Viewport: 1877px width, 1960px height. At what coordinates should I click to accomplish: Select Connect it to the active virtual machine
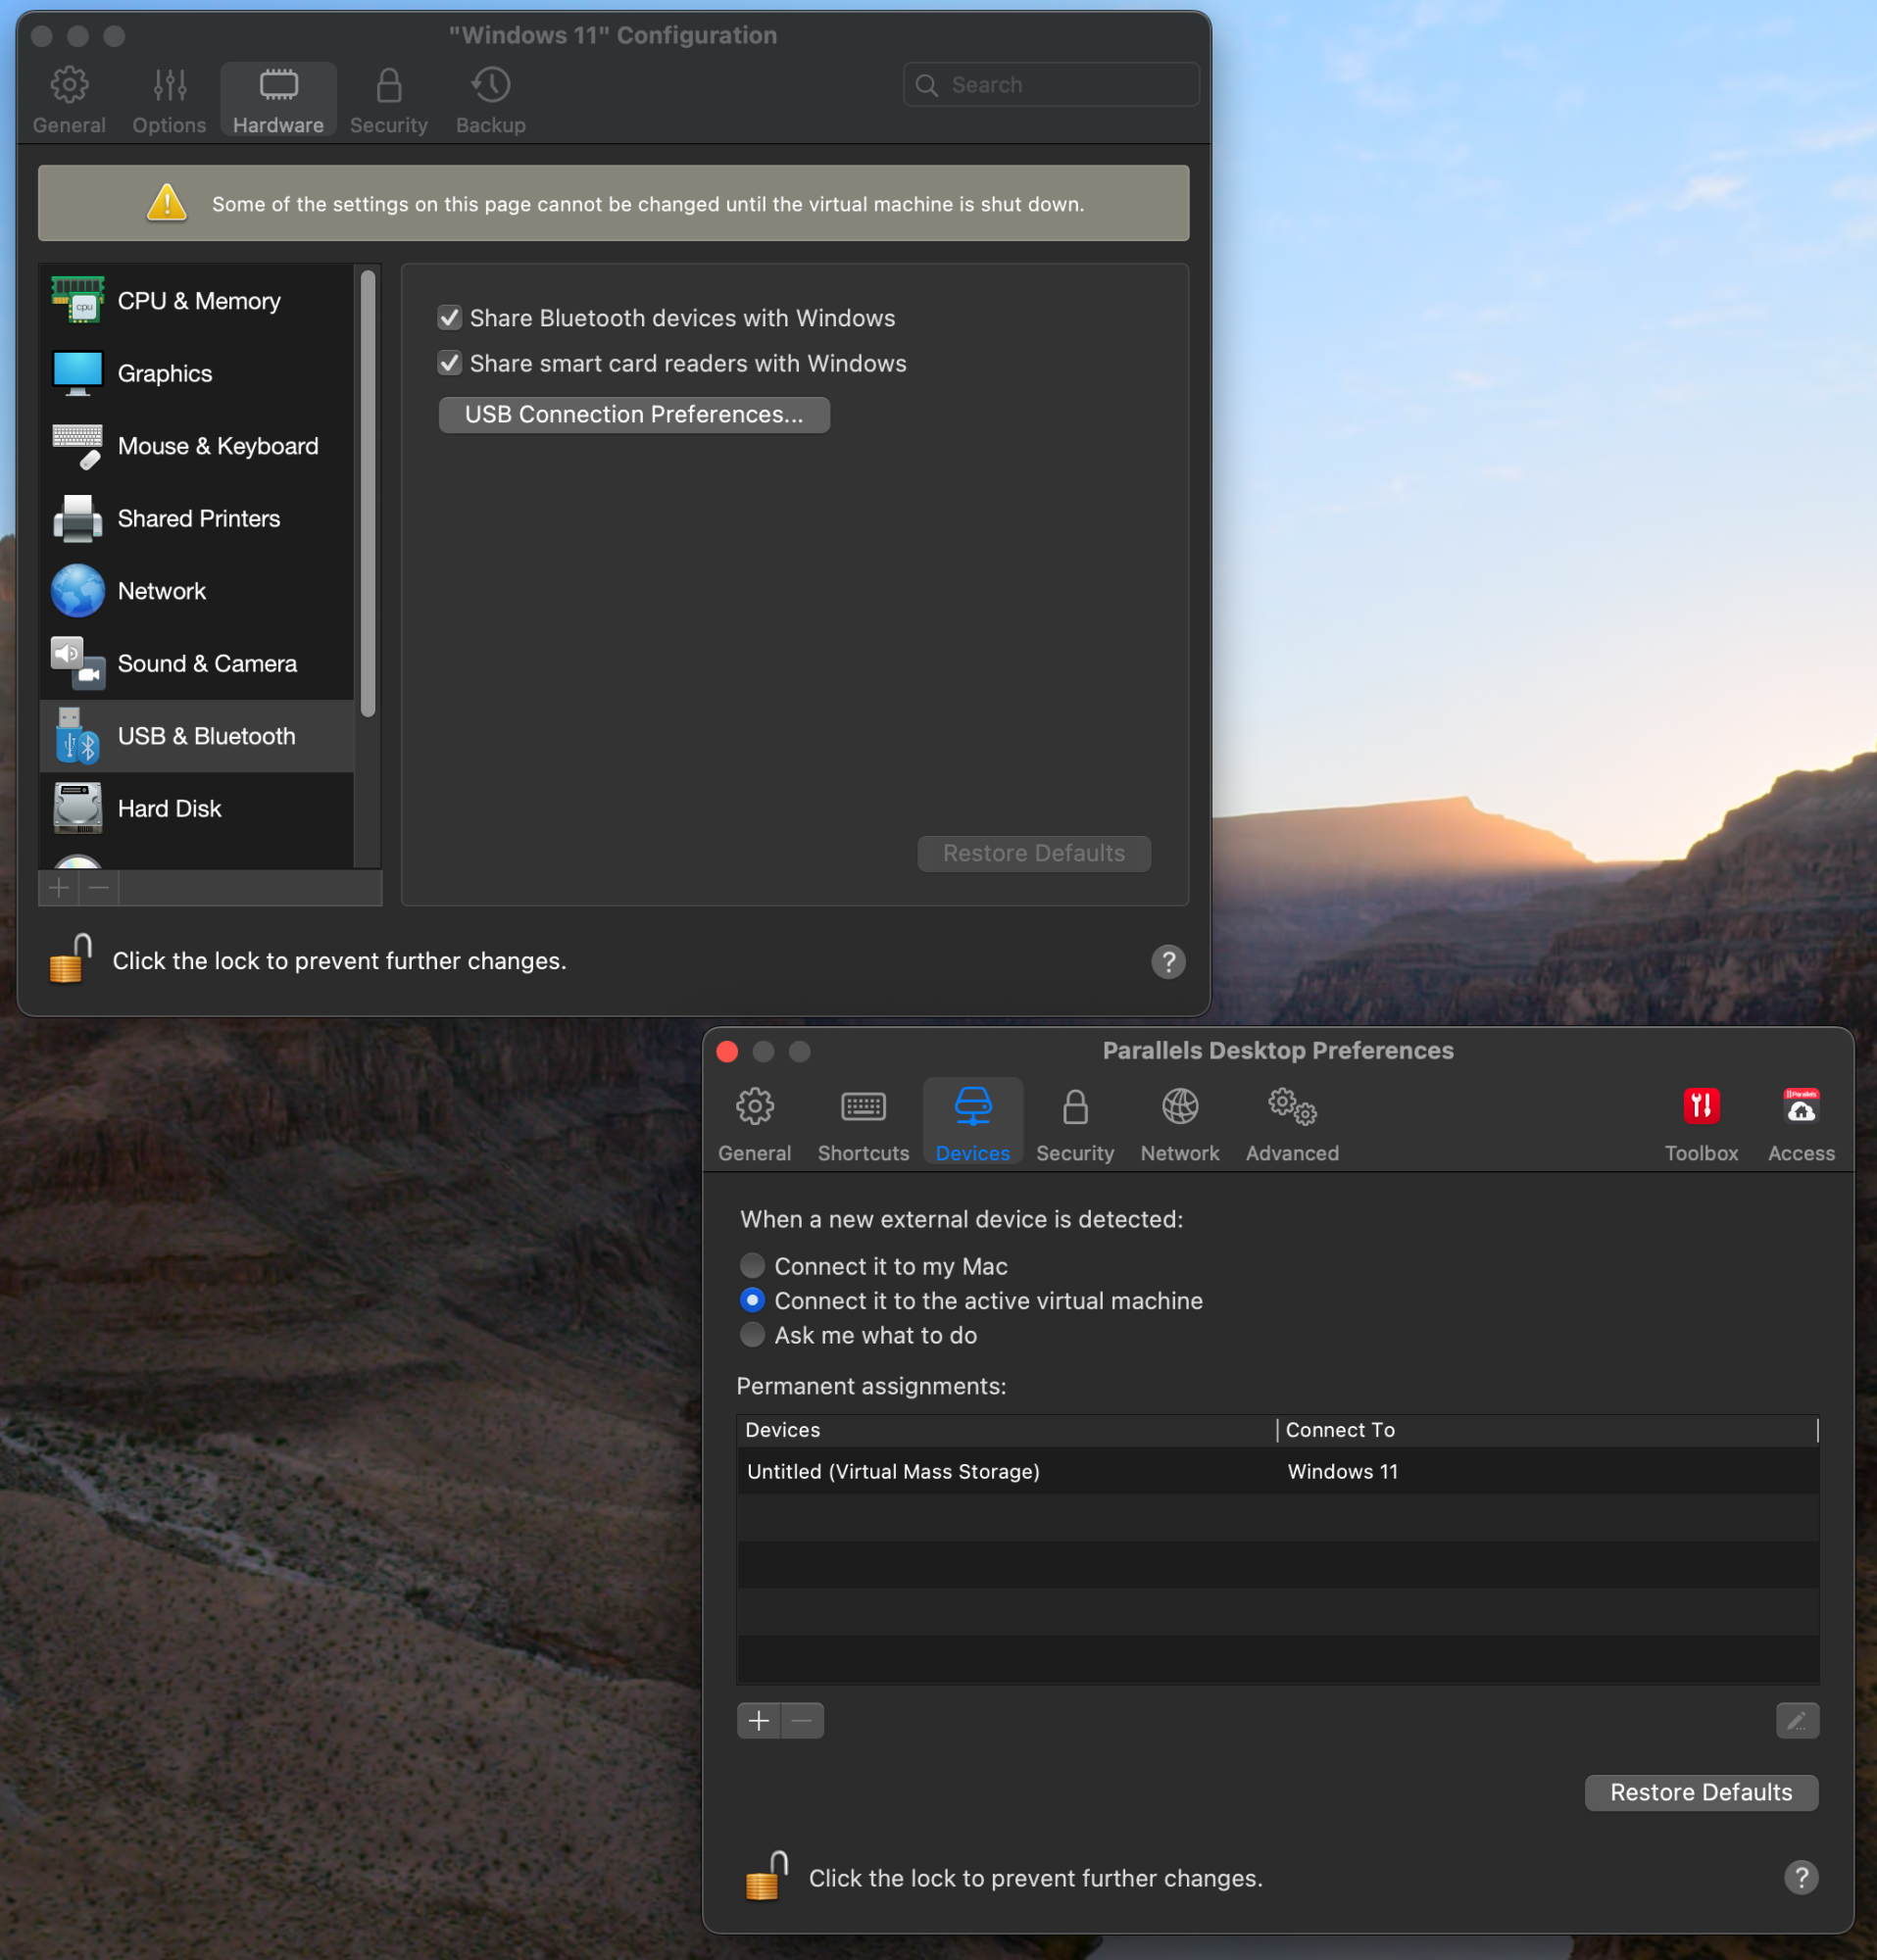(x=752, y=1300)
